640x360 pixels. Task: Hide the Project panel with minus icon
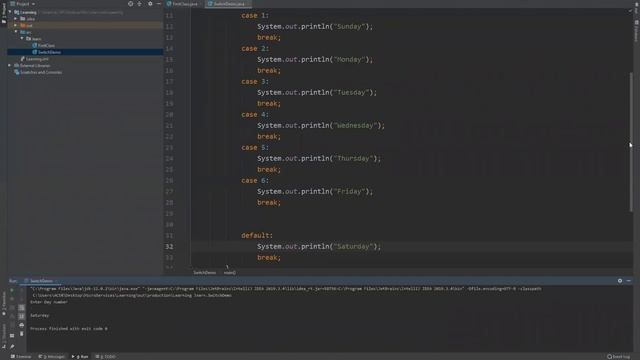coord(158,4)
